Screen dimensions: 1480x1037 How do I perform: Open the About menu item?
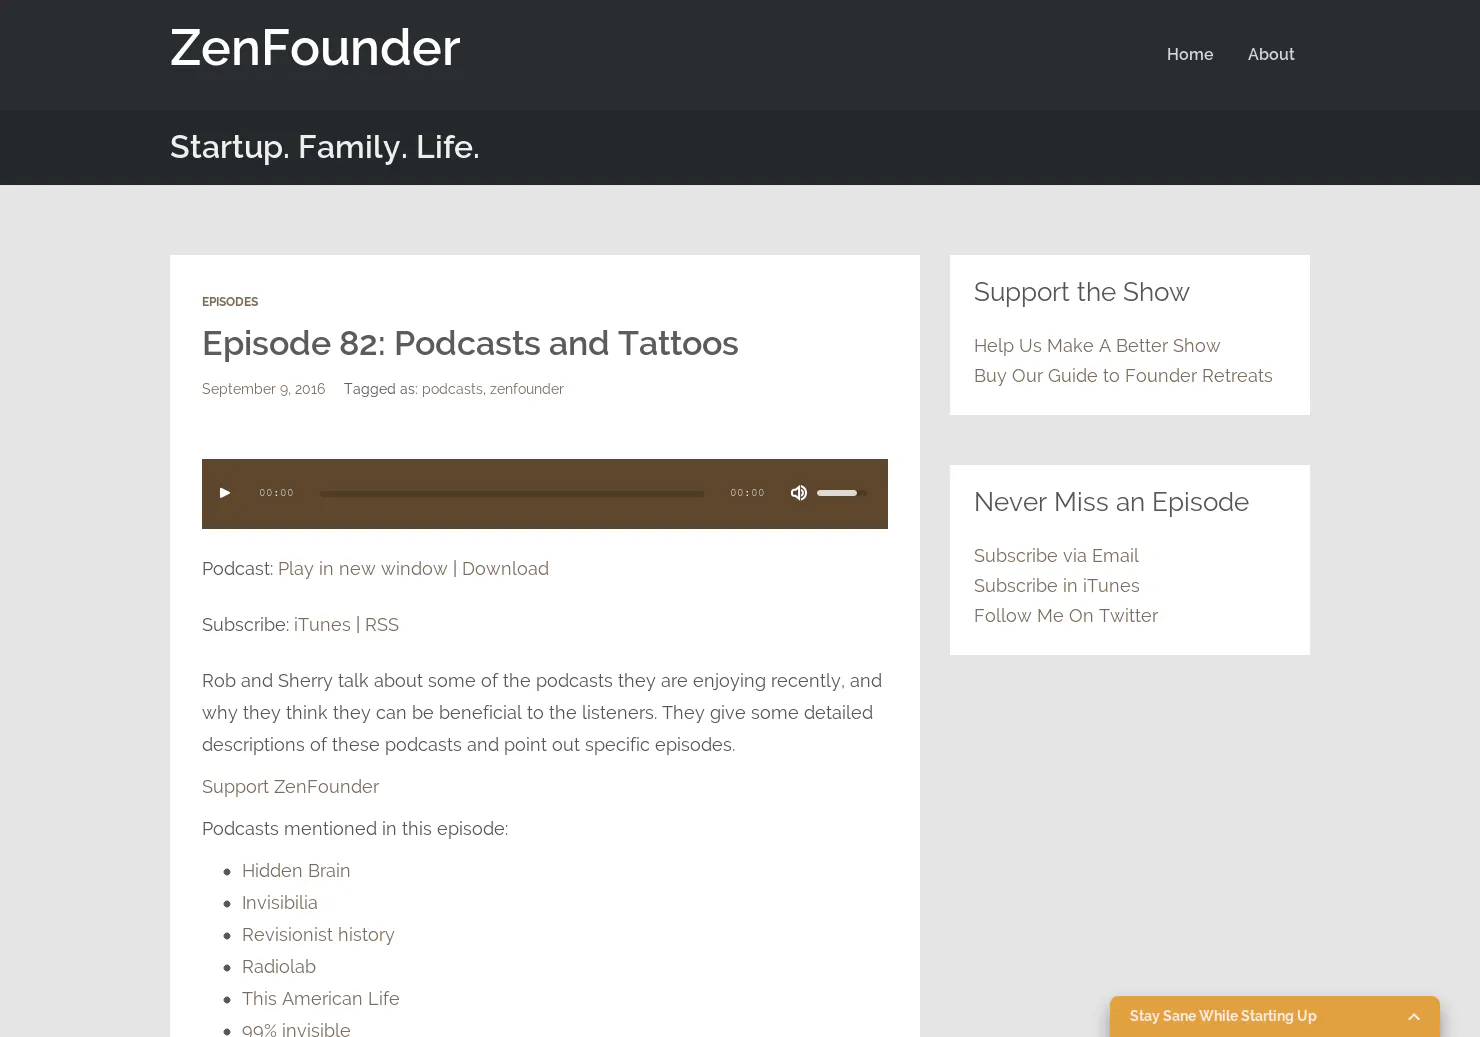pos(1271,54)
